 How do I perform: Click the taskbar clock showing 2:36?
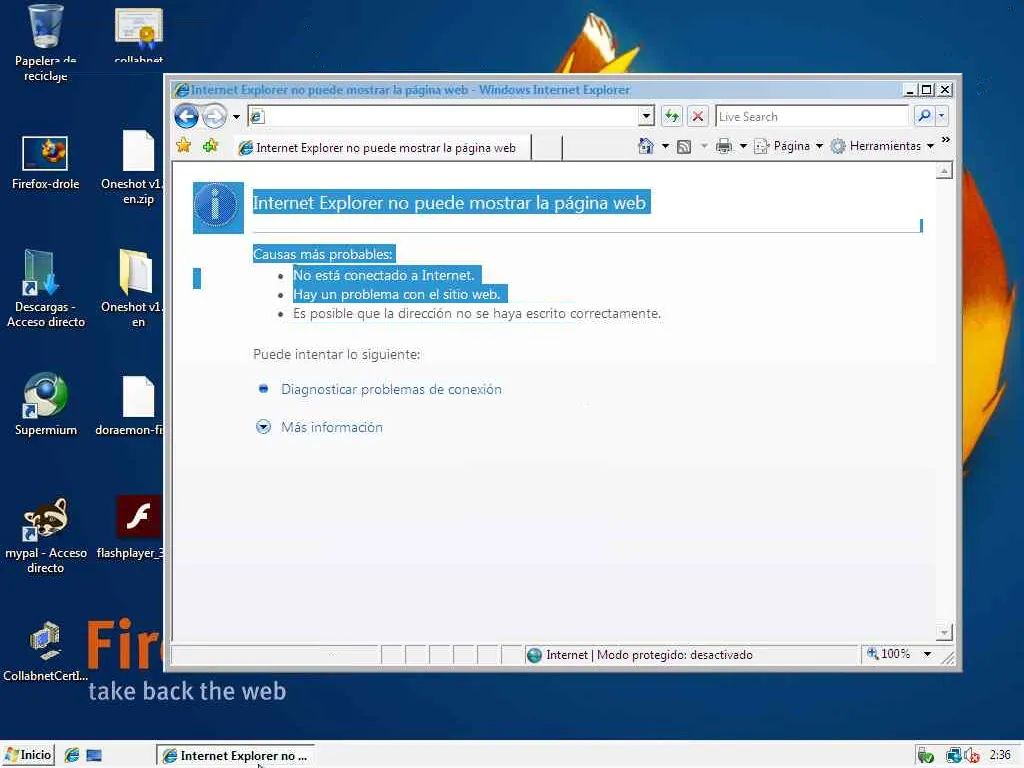click(1000, 755)
